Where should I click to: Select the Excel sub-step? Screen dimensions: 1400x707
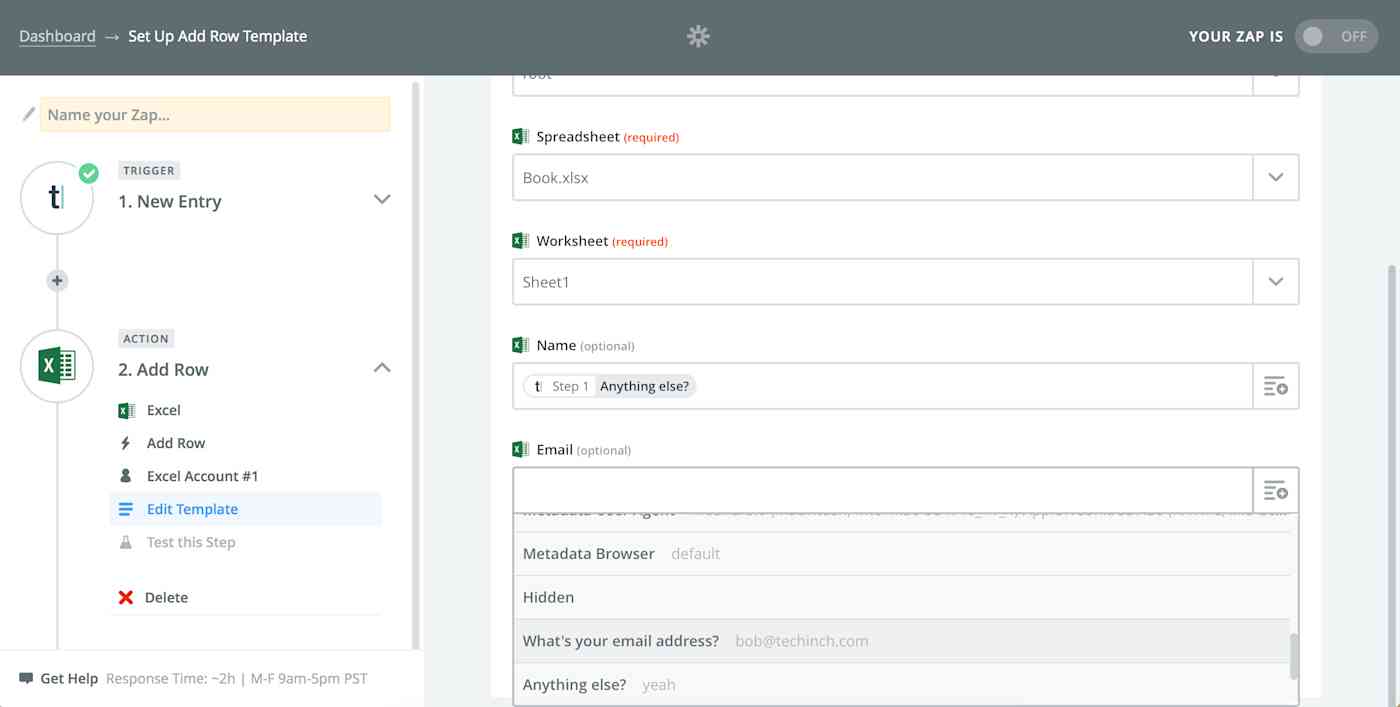164,410
